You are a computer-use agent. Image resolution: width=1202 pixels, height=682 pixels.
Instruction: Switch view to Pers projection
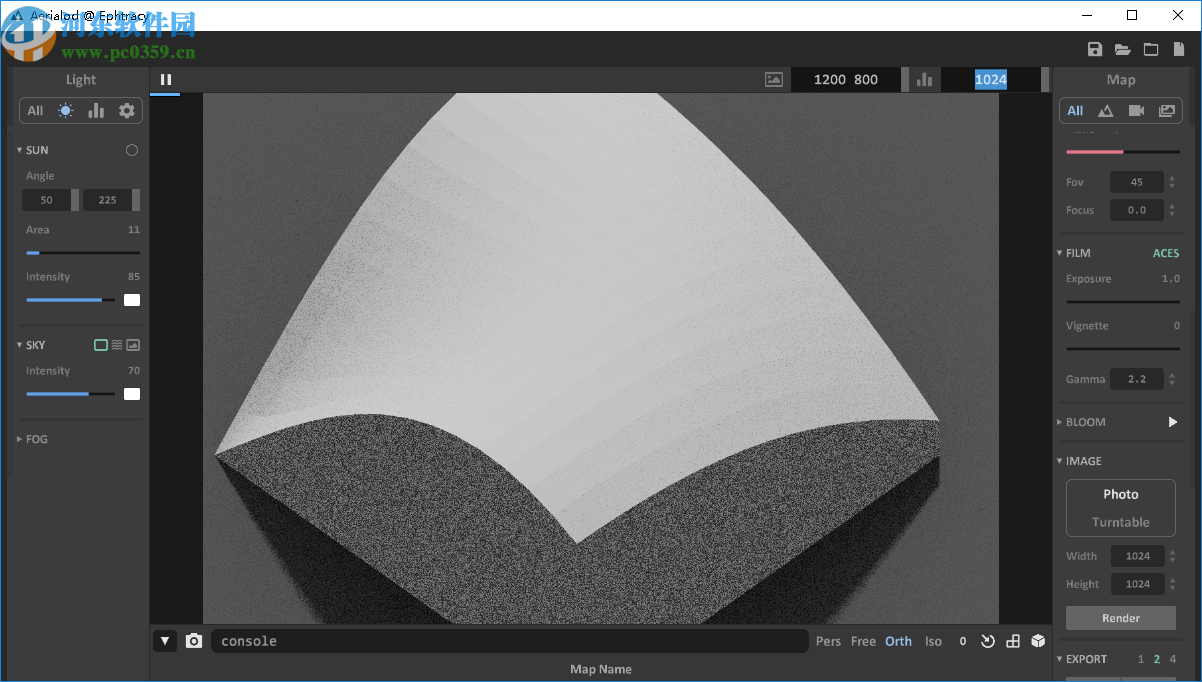(x=828, y=641)
